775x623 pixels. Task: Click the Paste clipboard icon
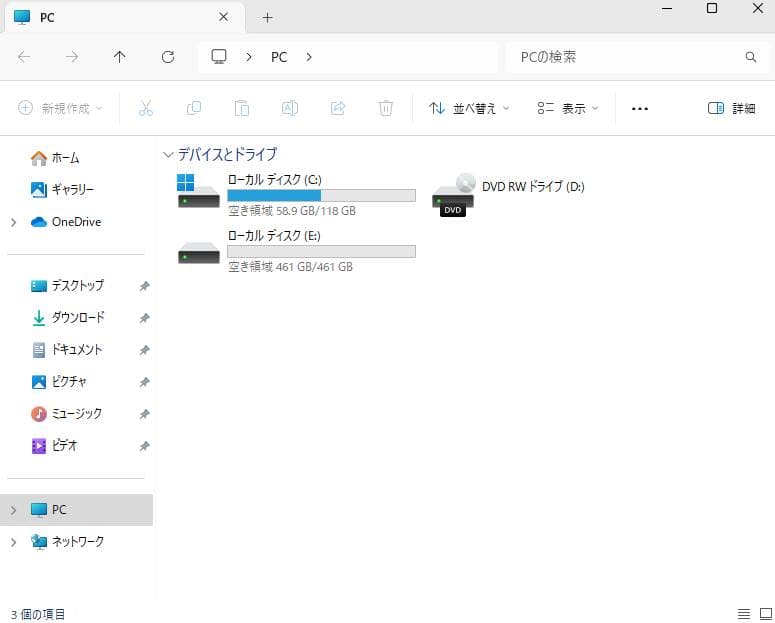(x=242, y=108)
